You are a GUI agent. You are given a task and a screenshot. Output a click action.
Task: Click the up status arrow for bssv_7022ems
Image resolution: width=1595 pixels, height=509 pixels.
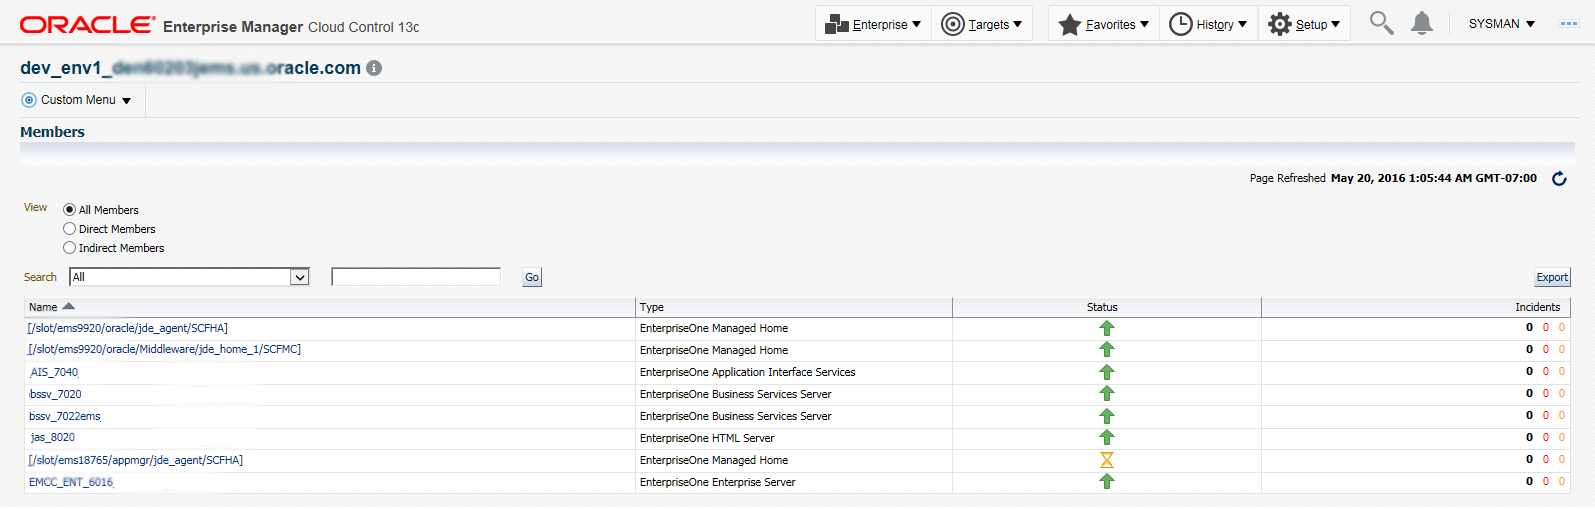(x=1107, y=416)
